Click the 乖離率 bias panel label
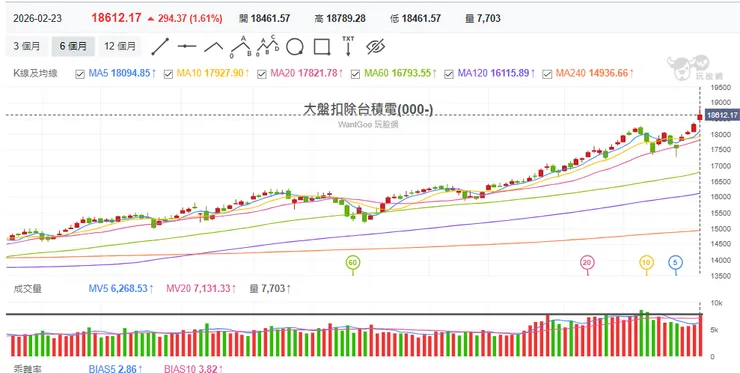 [x=27, y=369]
